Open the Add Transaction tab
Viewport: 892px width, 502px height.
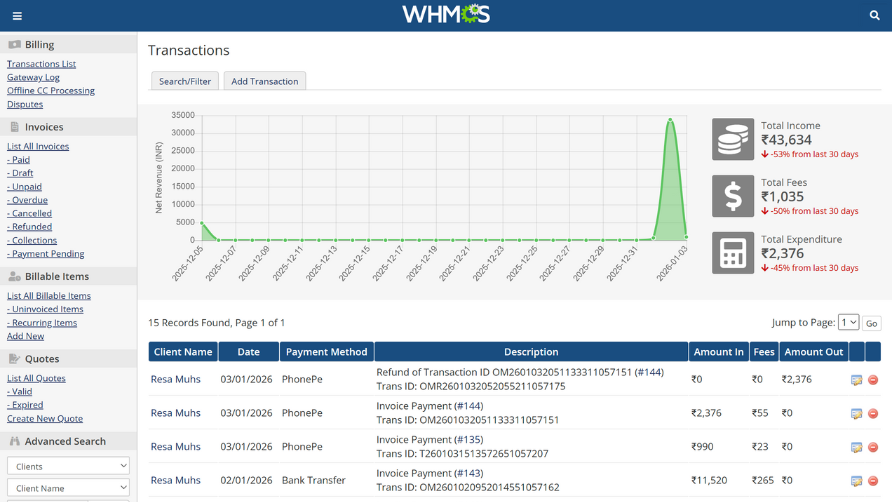click(x=265, y=81)
